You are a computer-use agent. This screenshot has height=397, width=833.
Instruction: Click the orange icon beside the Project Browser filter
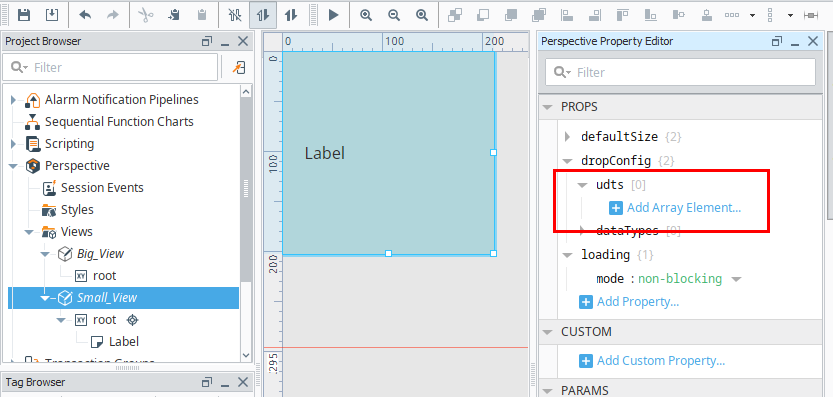pyautogui.click(x=239, y=67)
